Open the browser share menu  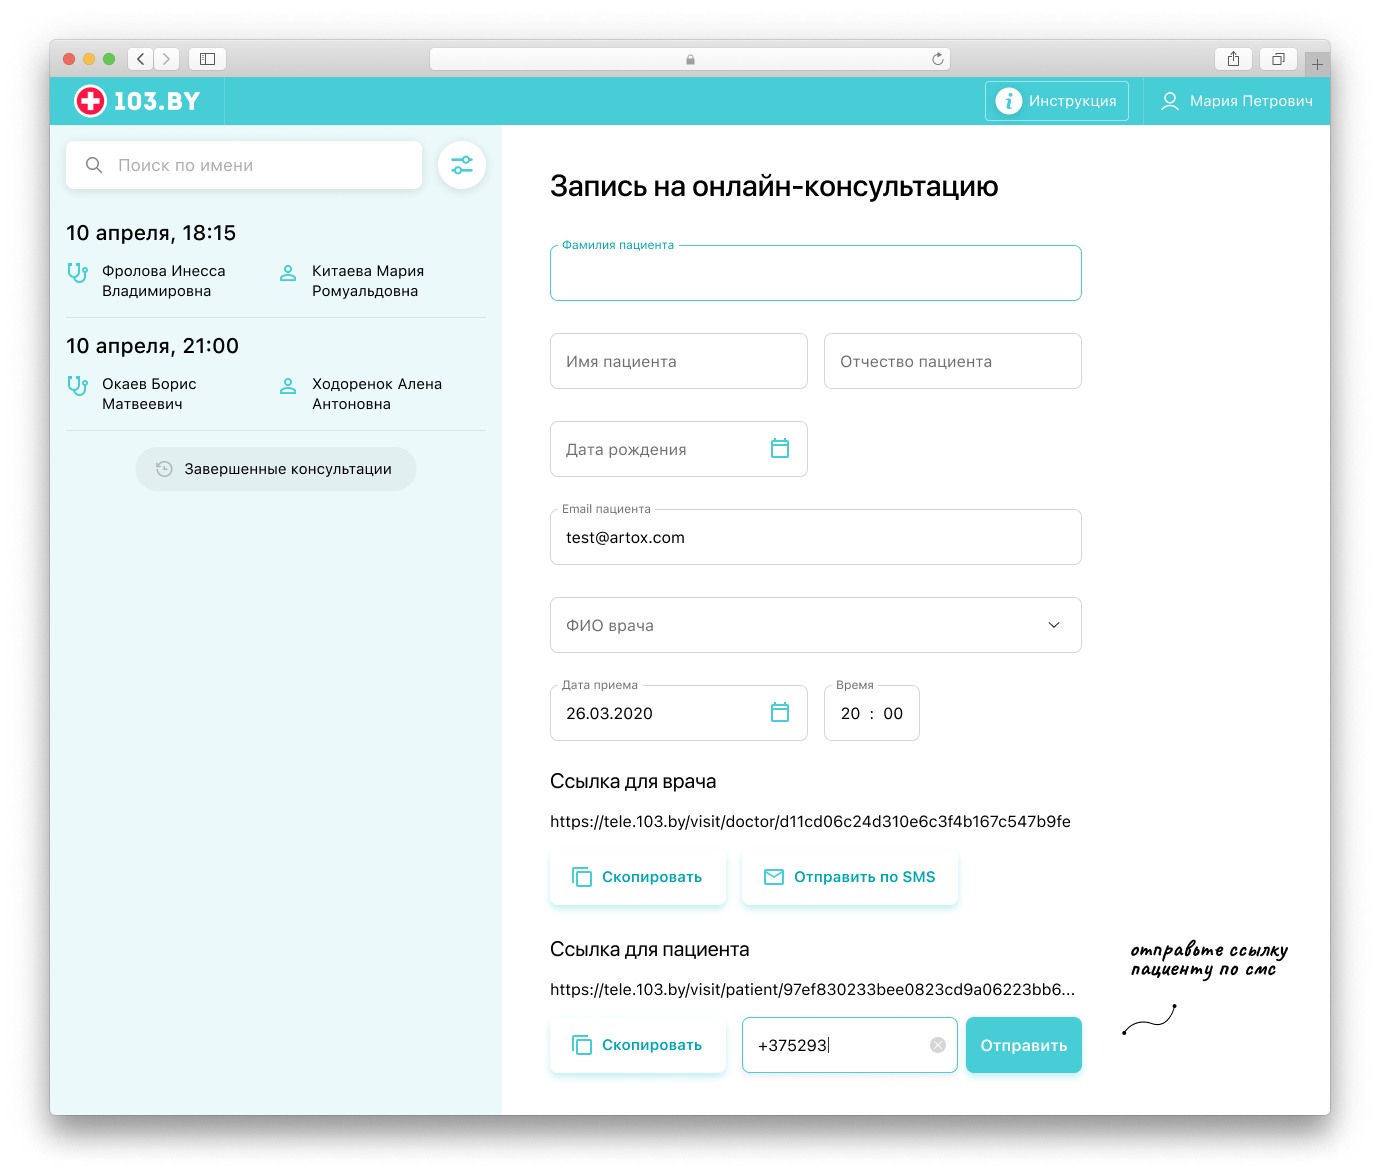[x=1233, y=59]
